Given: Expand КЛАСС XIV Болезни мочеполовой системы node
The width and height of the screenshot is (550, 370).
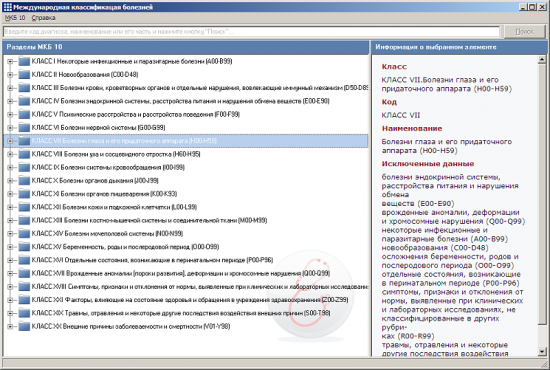Looking at the screenshot, I should pyautogui.click(x=10, y=234).
